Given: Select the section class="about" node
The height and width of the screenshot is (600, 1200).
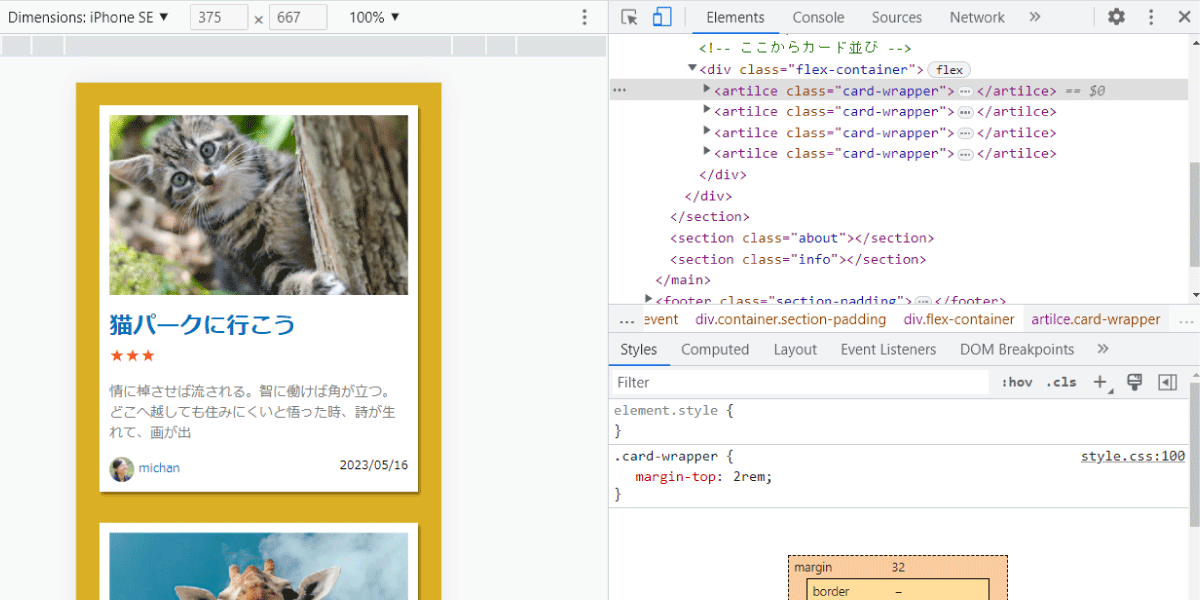Looking at the screenshot, I should coord(802,238).
